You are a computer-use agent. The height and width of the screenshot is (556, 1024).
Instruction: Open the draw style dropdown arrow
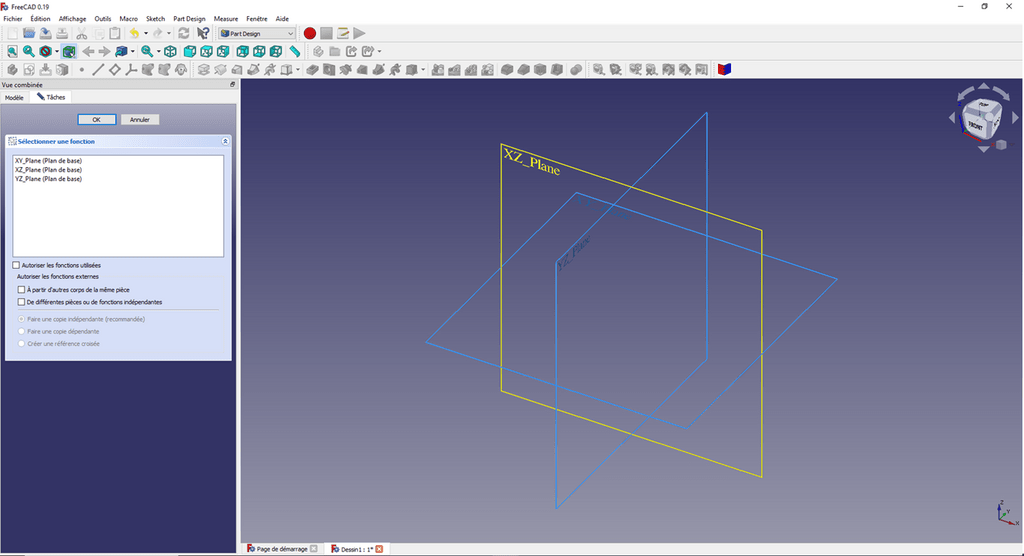(x=57, y=51)
